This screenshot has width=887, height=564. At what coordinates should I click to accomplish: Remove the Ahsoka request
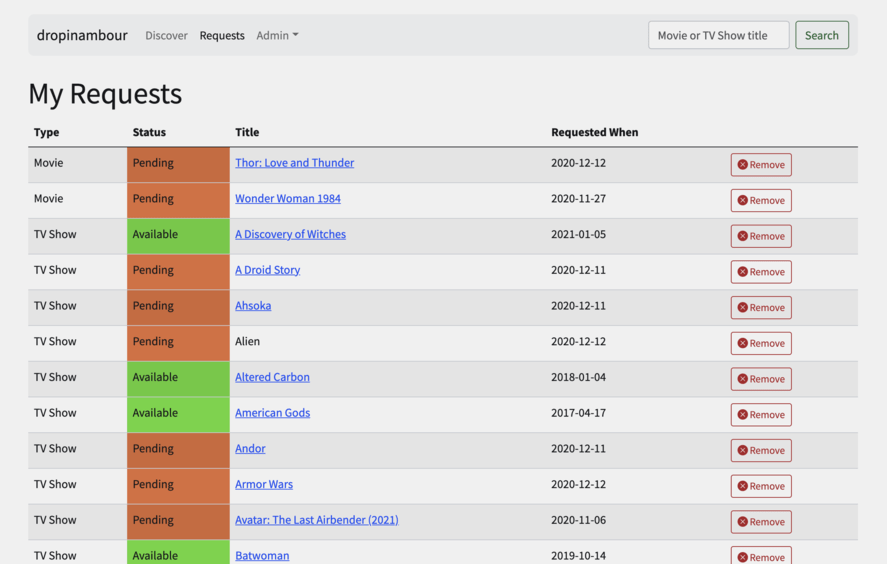coord(761,307)
